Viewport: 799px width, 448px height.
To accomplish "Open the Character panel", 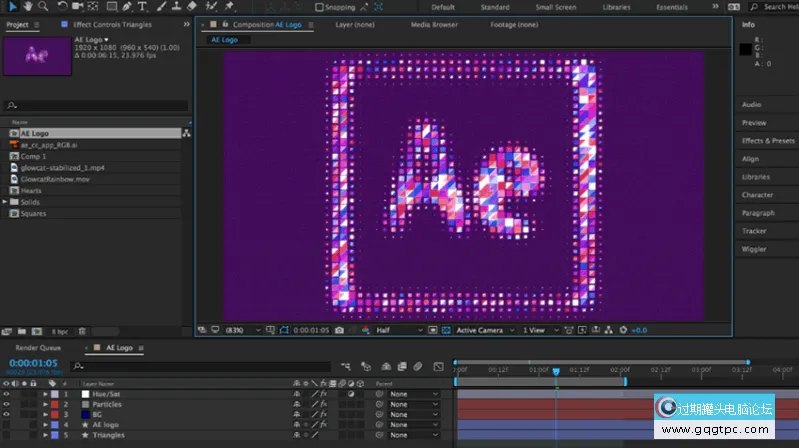I will 757,195.
